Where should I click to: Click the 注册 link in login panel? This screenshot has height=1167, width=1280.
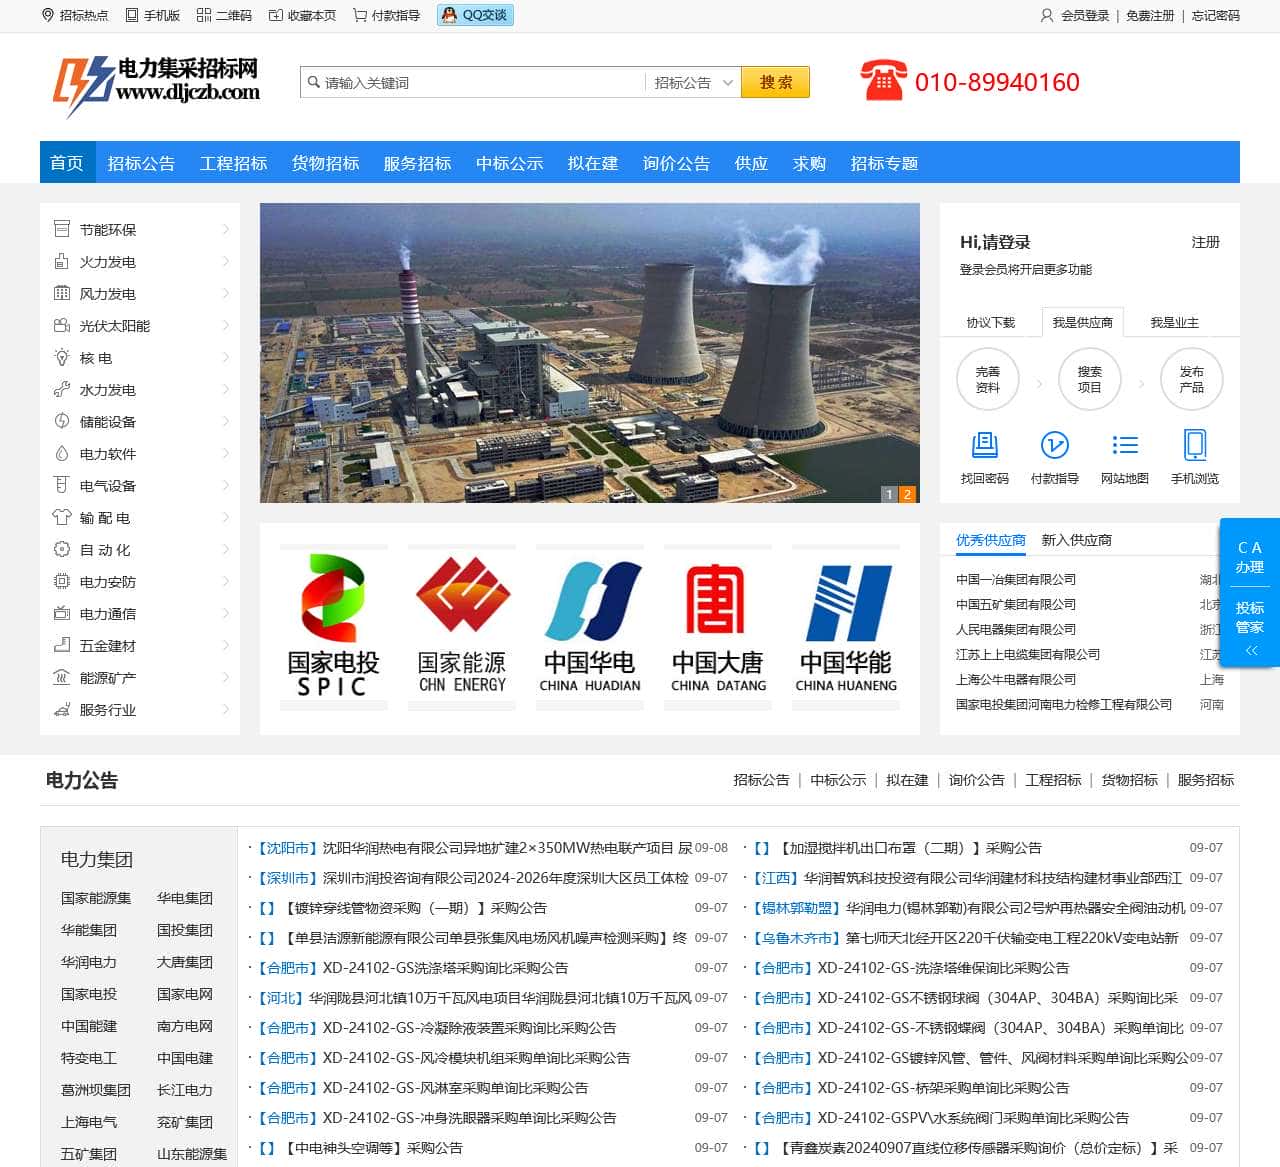point(1205,242)
